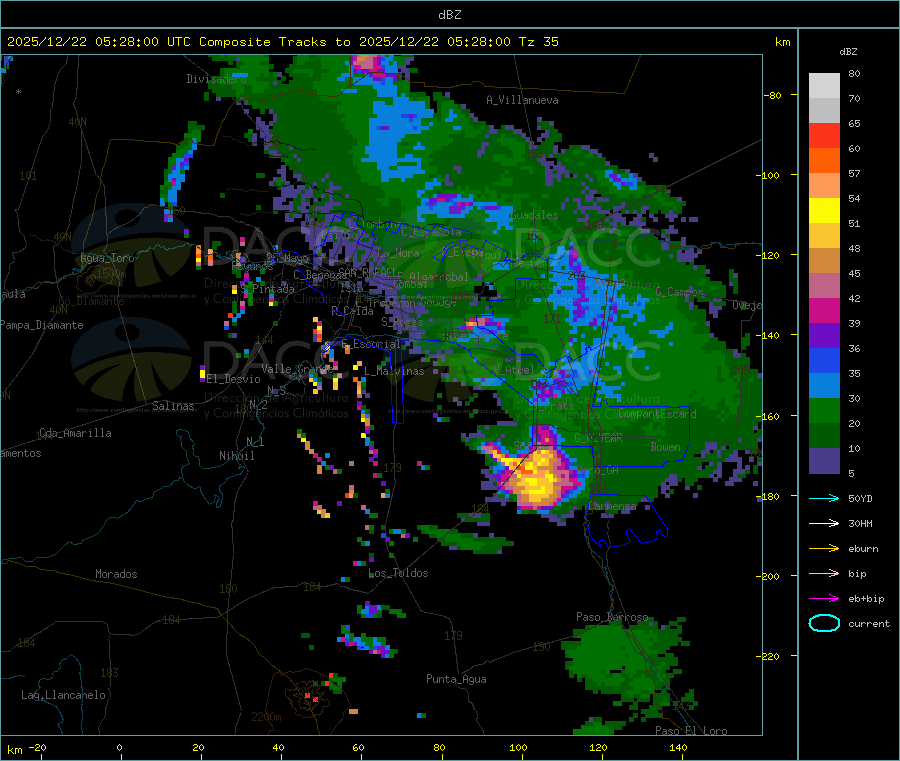900x761 pixels.
Task: Click the Cda_Amarilla place label
Action: (x=75, y=433)
